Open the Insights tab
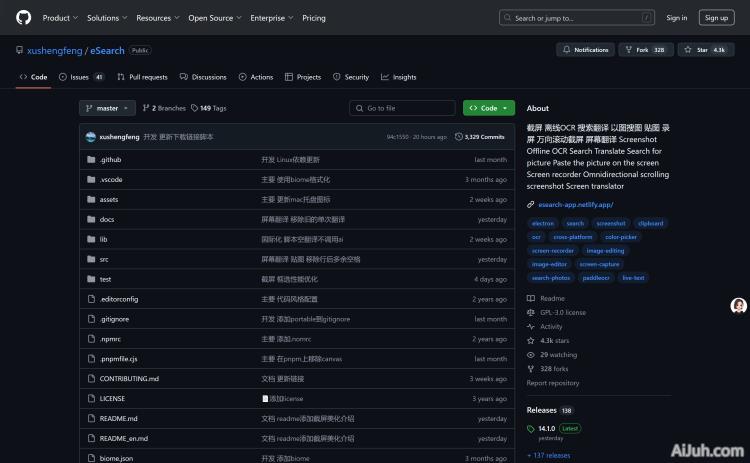Image resolution: width=750 pixels, height=463 pixels. (x=398, y=77)
